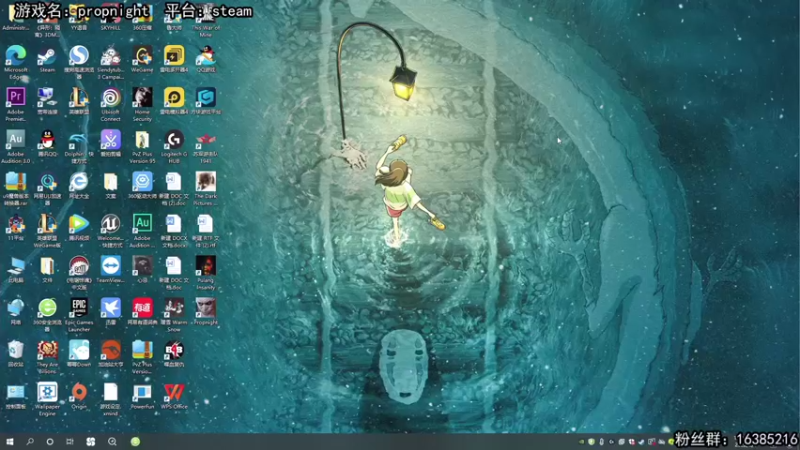Launch the Propnight game shortcut
The width and height of the screenshot is (800, 450).
[x=206, y=308]
